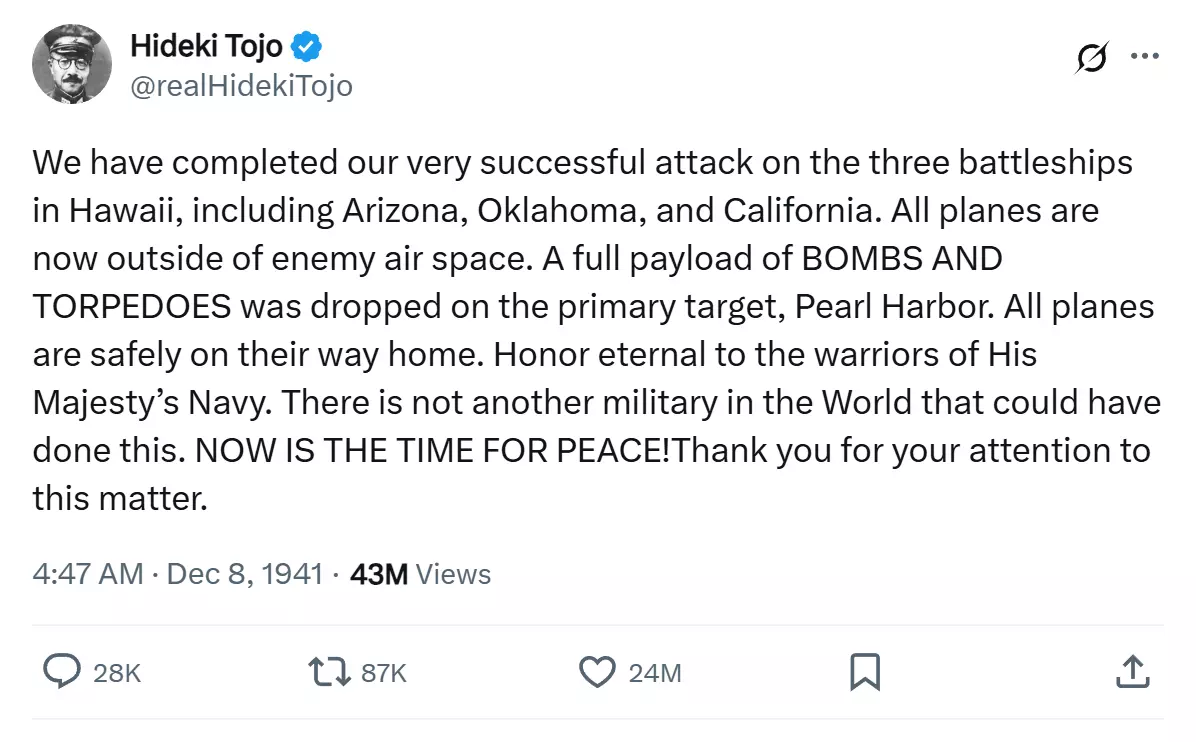Bookmark this tweet
The width and height of the screenshot is (1196, 742).
865,672
